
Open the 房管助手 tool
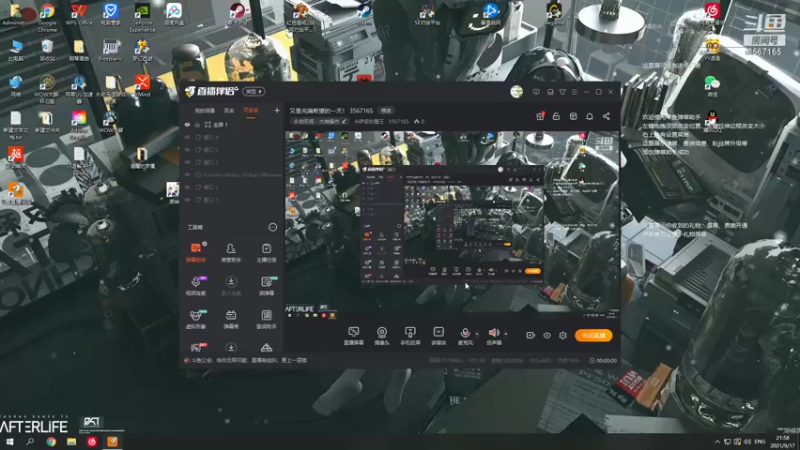[x=231, y=252]
